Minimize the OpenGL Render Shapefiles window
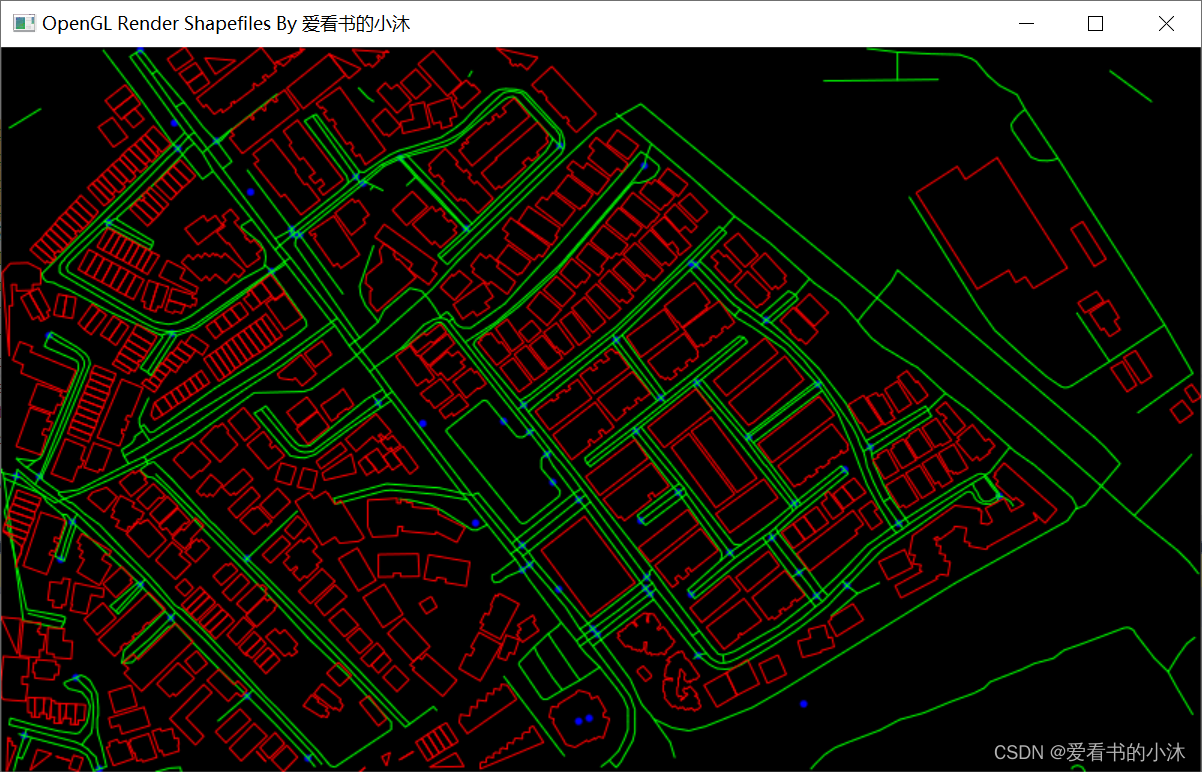Screen dimensions: 1202x772 (x=1025, y=24)
